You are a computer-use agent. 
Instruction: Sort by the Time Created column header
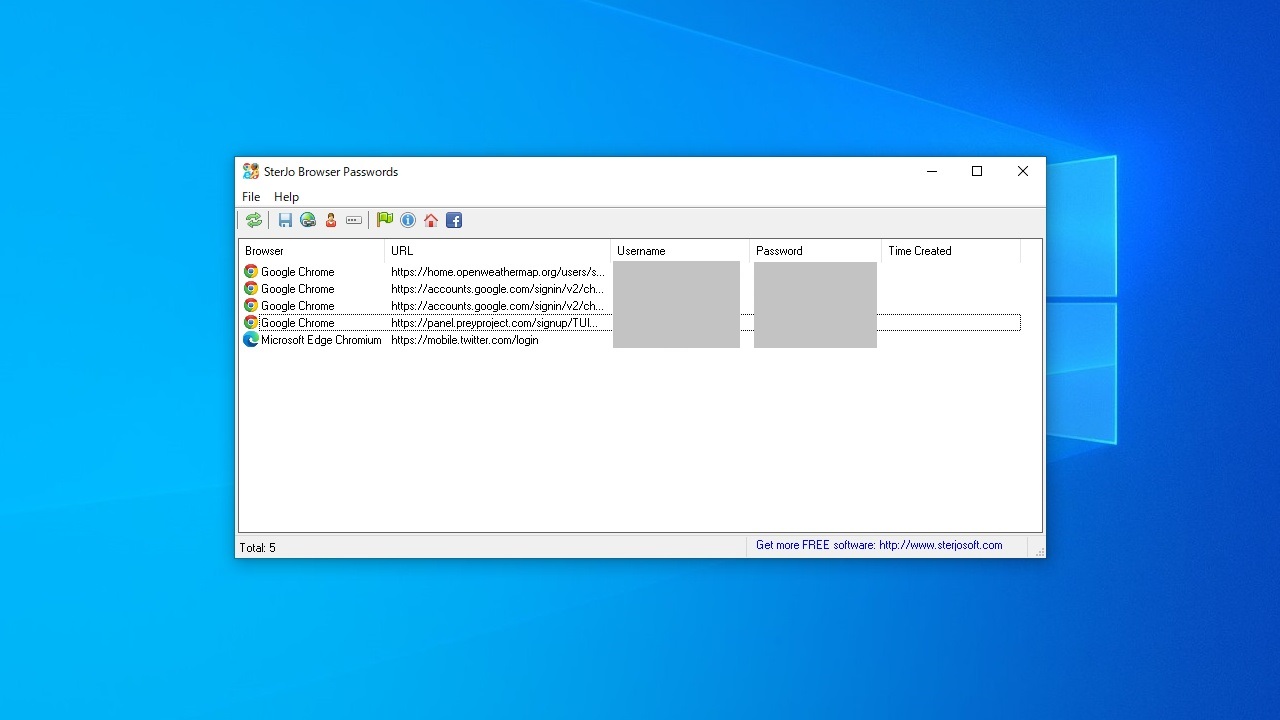pyautogui.click(x=951, y=251)
